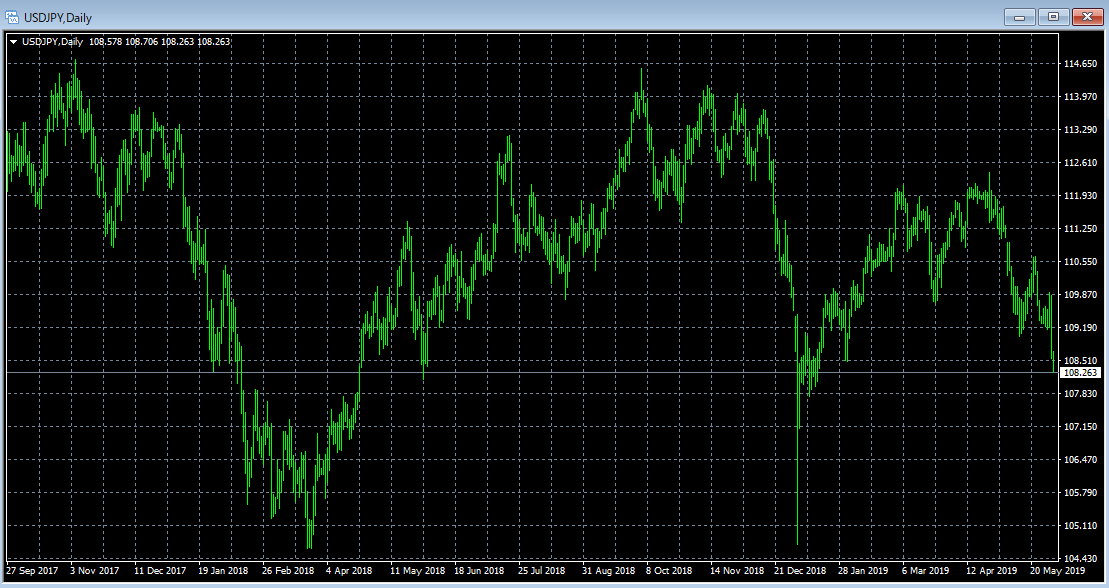Click the chart window icon in the title bar
The image size is (1109, 588).
[x=12, y=17]
